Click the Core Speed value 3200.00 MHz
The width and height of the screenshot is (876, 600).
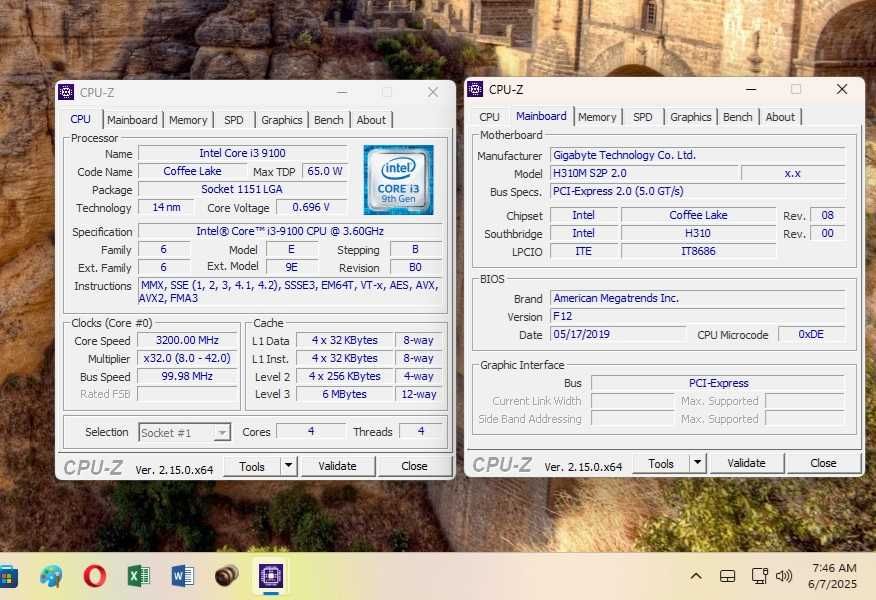point(187,340)
